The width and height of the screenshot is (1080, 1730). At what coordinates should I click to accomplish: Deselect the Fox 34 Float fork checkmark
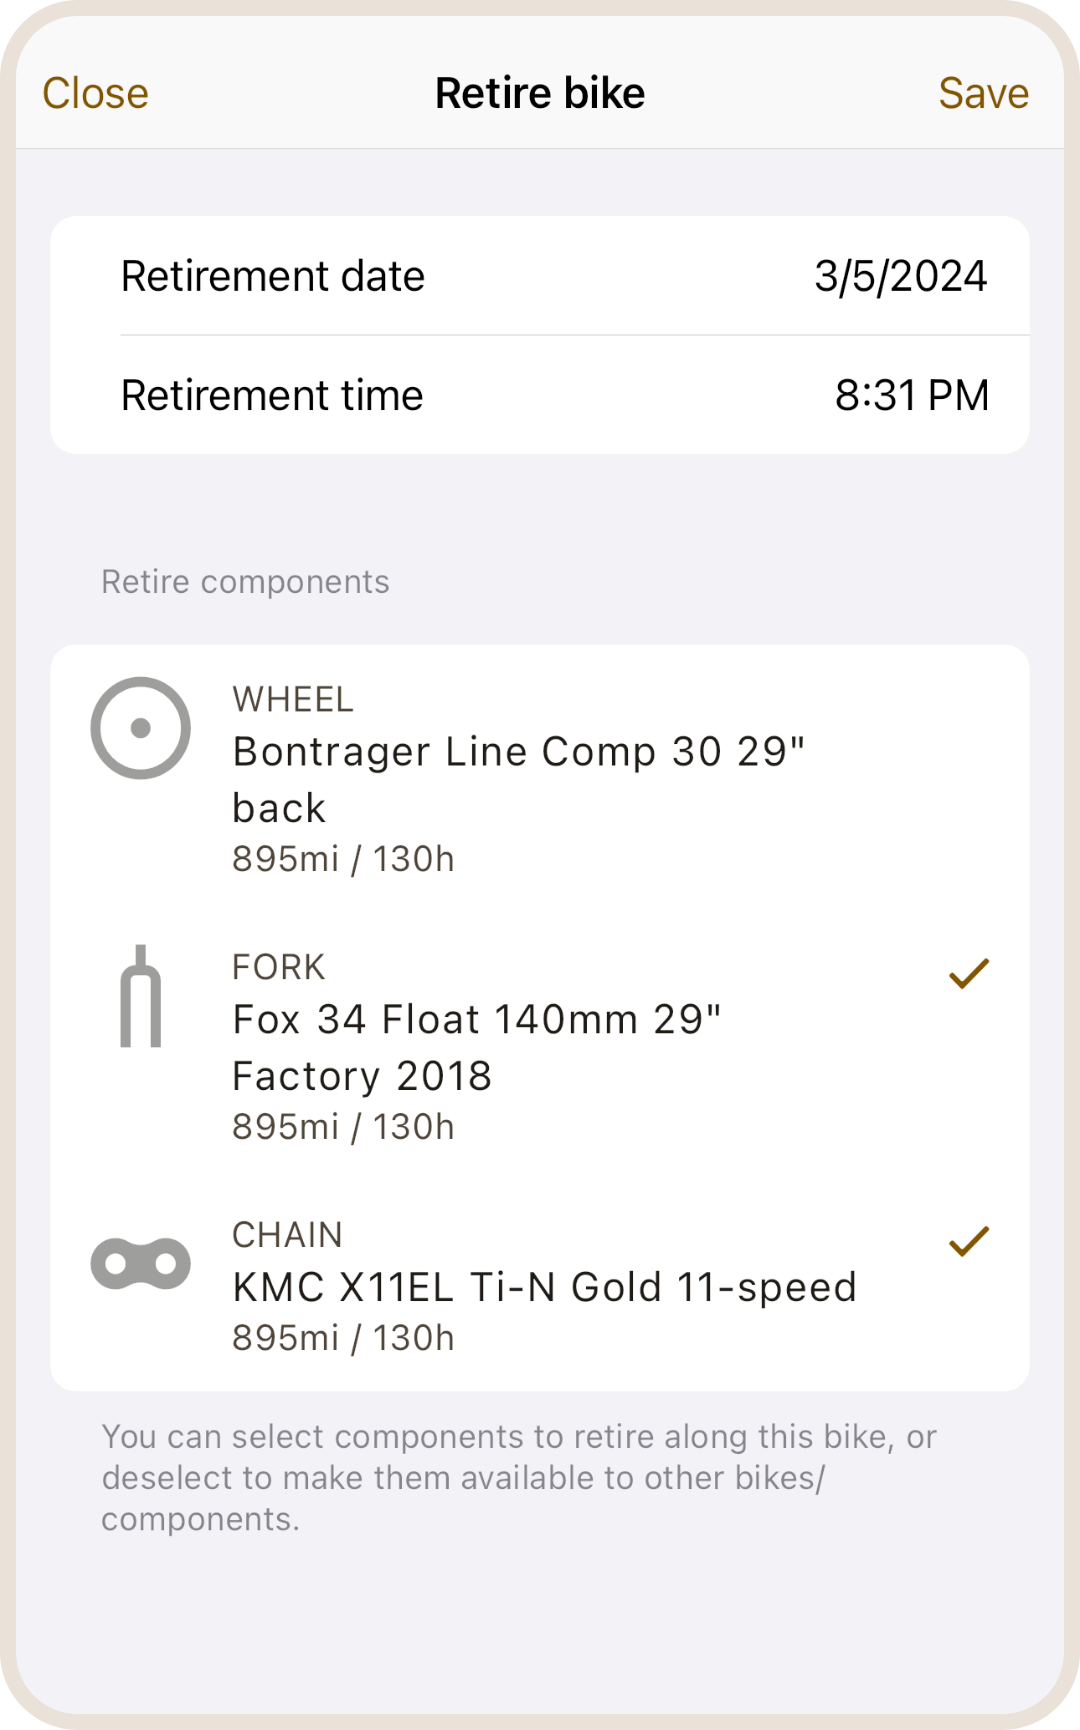(x=968, y=973)
